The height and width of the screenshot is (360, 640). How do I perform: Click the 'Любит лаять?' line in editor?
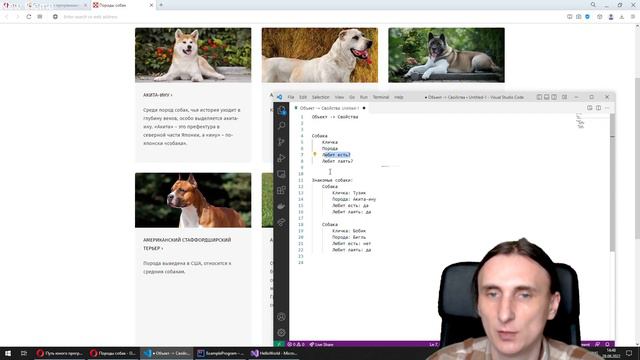tap(338, 161)
